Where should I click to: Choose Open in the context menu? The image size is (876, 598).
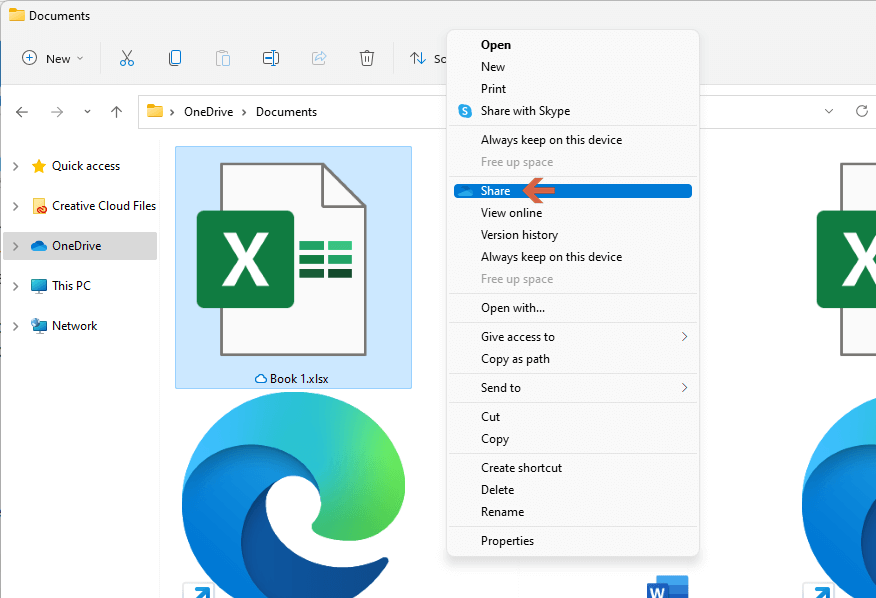(573, 45)
